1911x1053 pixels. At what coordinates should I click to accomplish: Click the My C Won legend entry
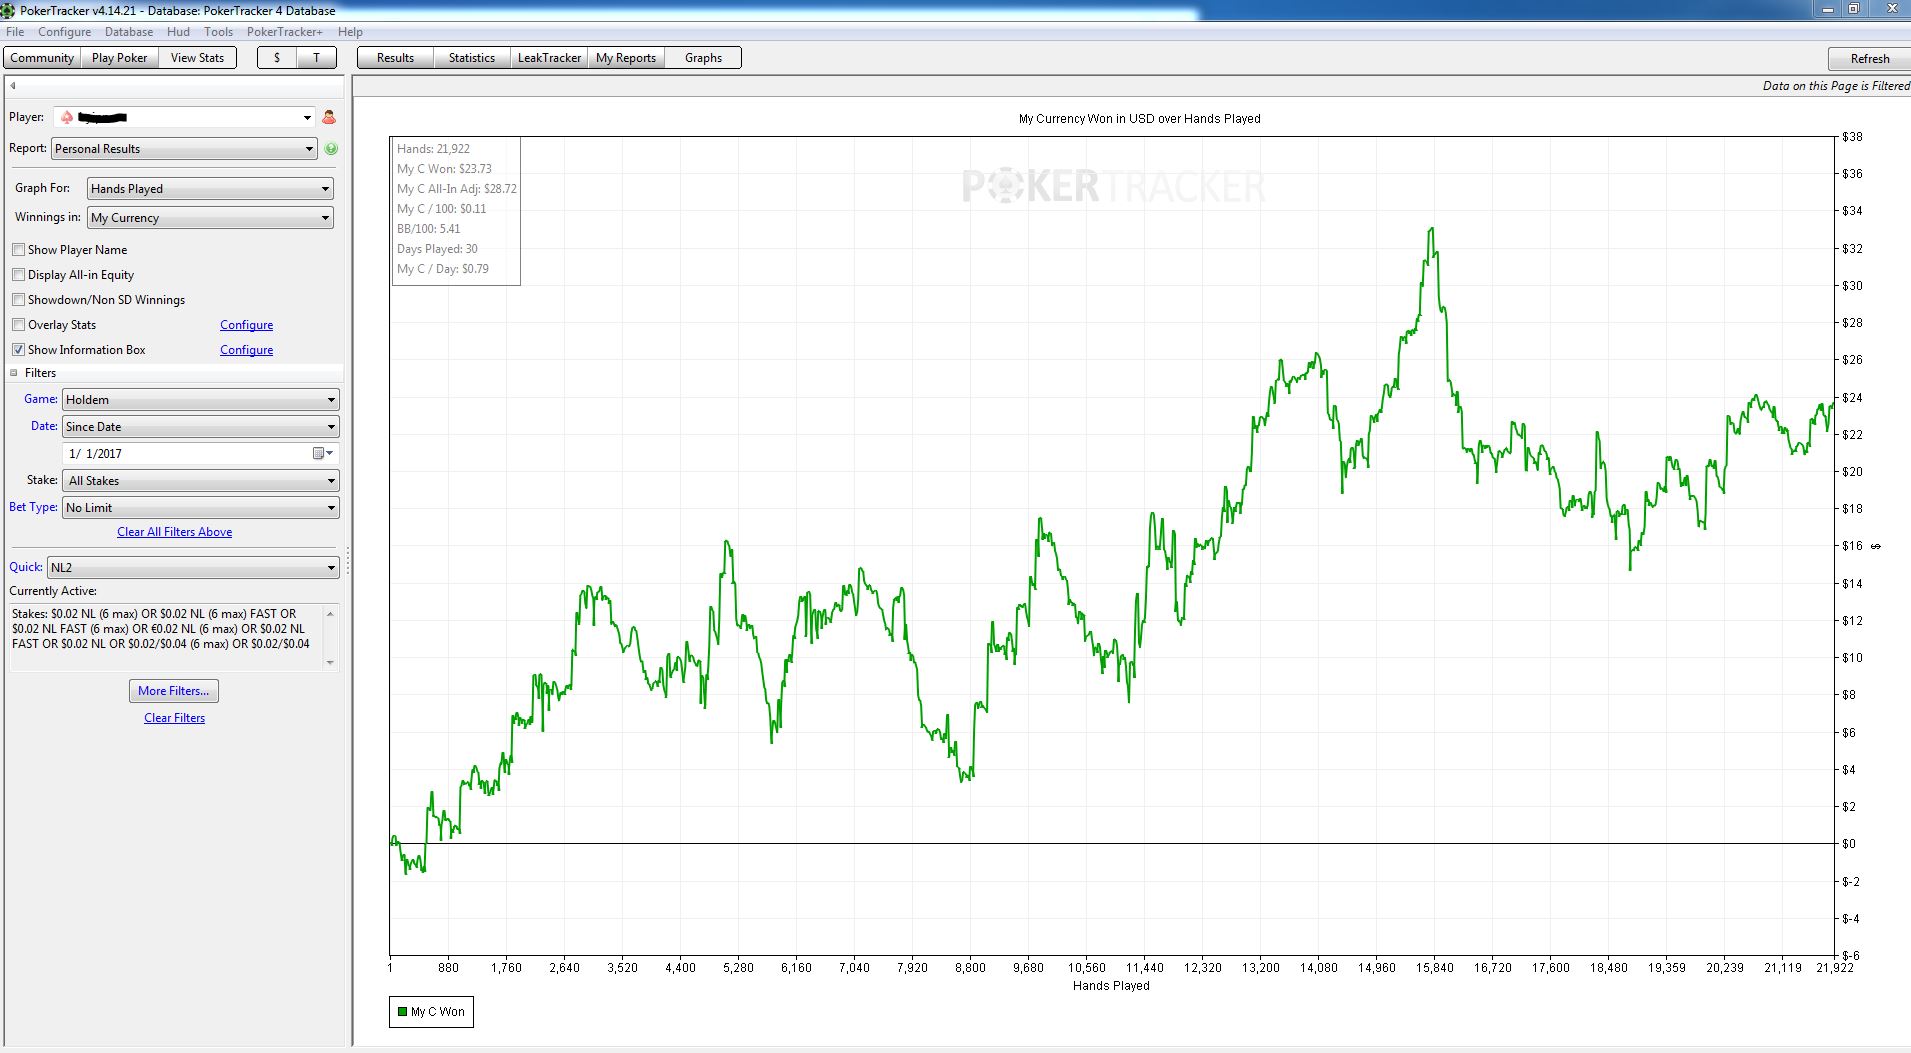(431, 1011)
